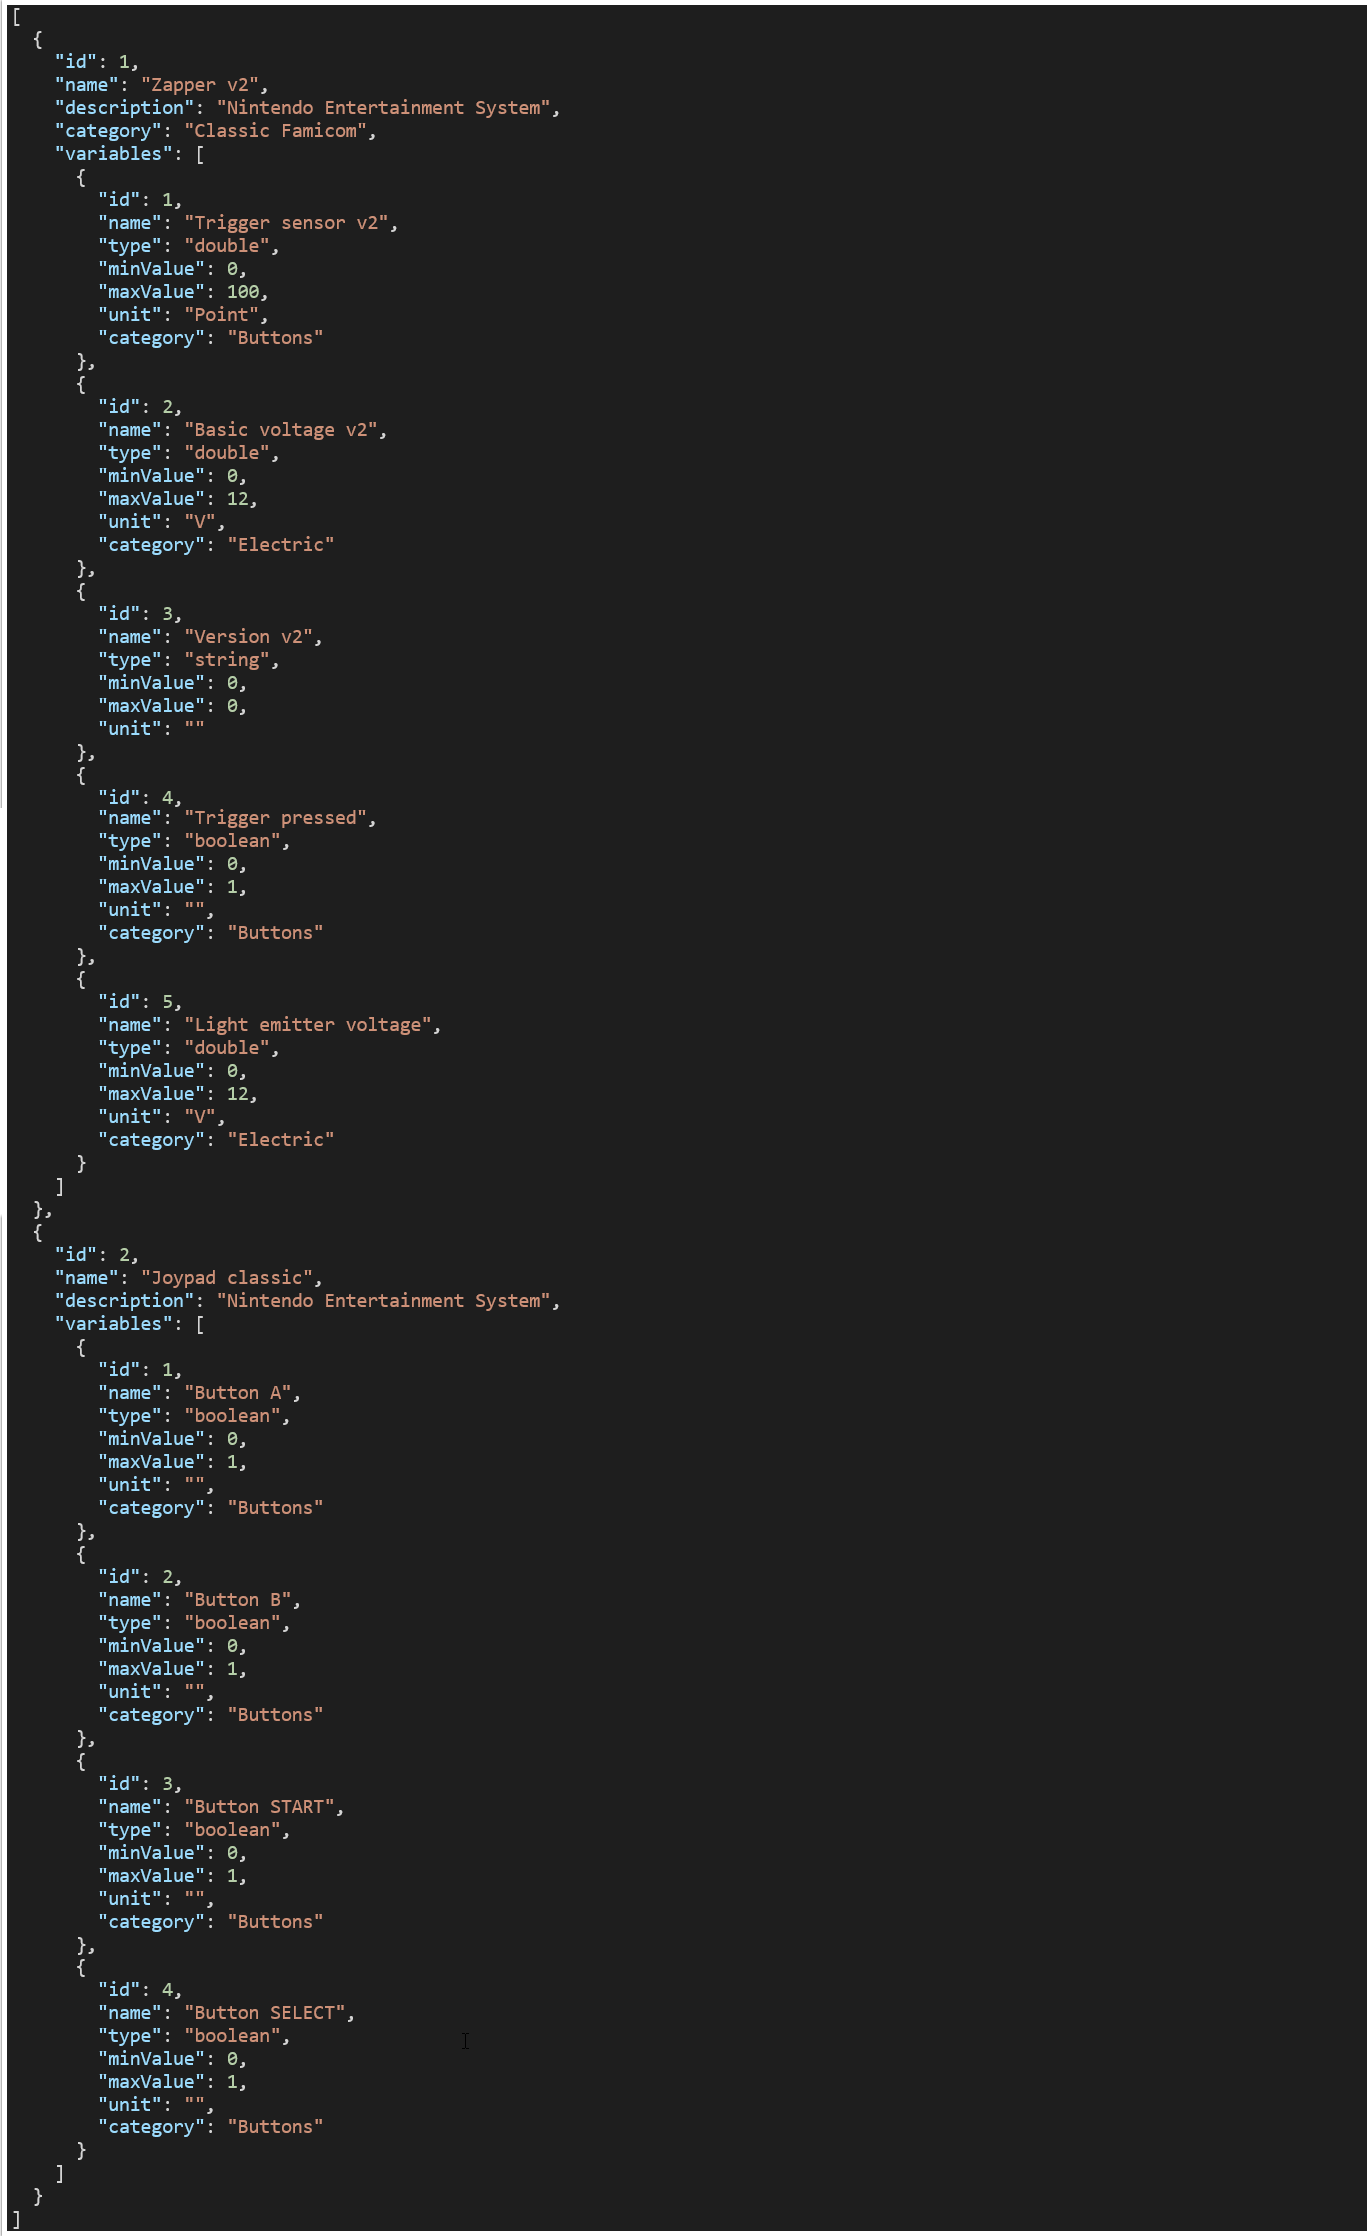Click the "Button A" name string

pyautogui.click(x=237, y=1393)
